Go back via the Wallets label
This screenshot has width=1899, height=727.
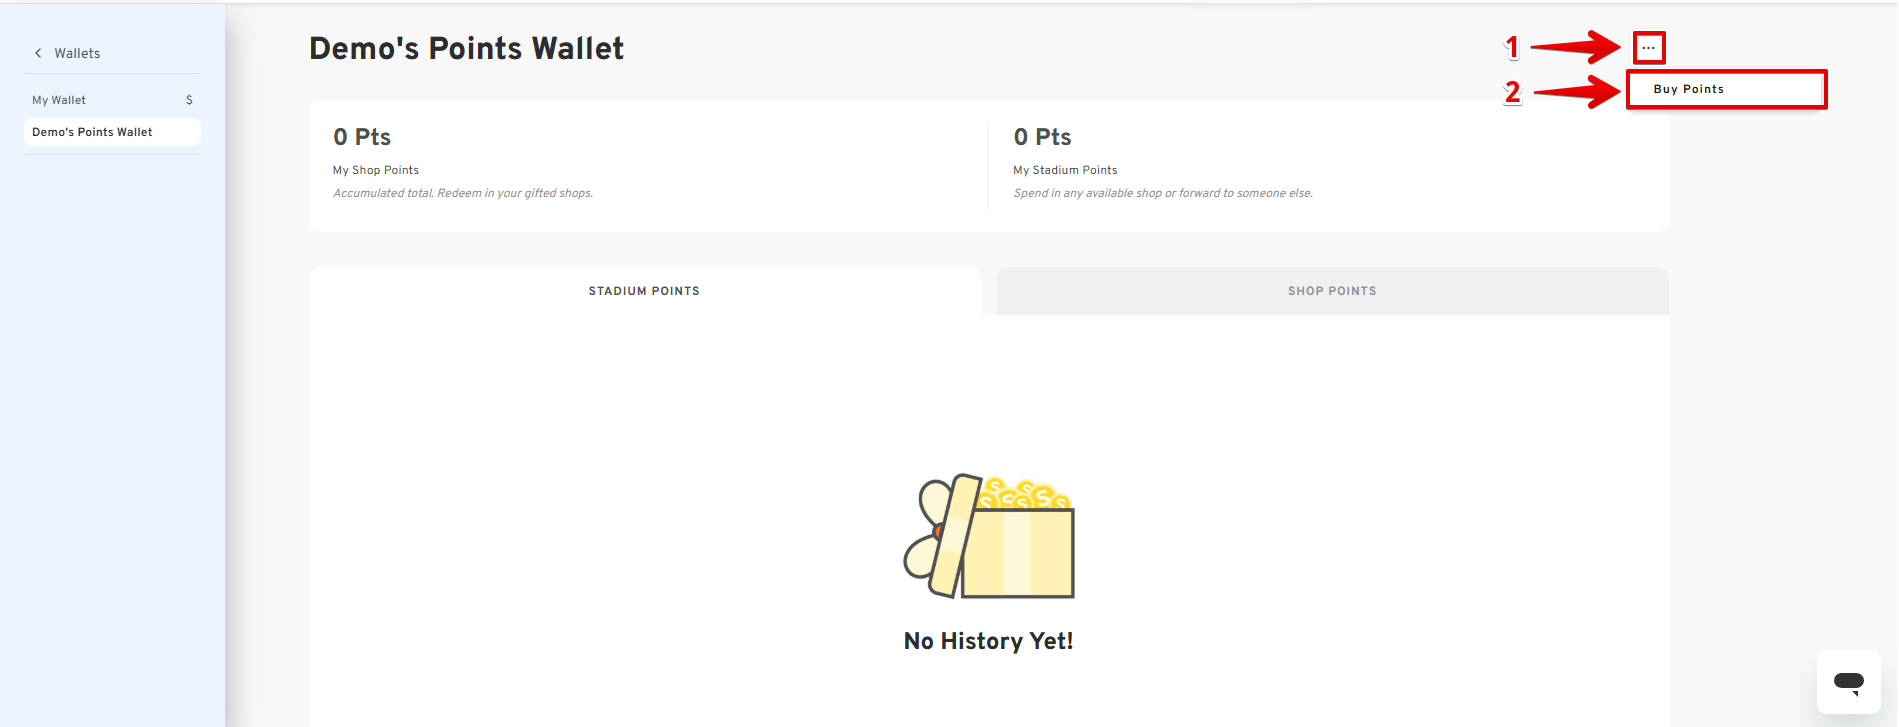point(77,53)
